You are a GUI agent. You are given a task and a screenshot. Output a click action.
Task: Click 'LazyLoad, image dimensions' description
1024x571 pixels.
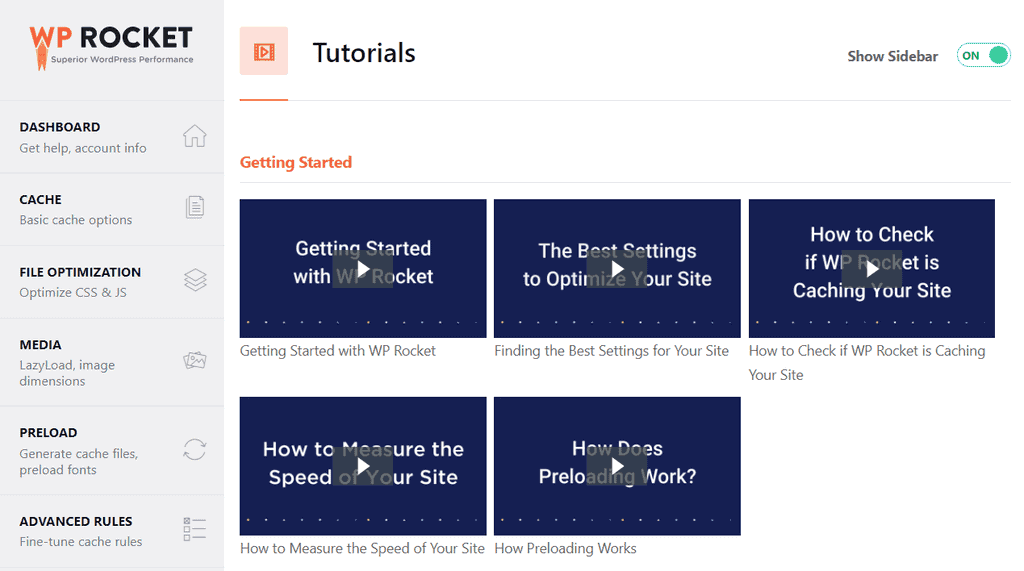click(x=67, y=373)
